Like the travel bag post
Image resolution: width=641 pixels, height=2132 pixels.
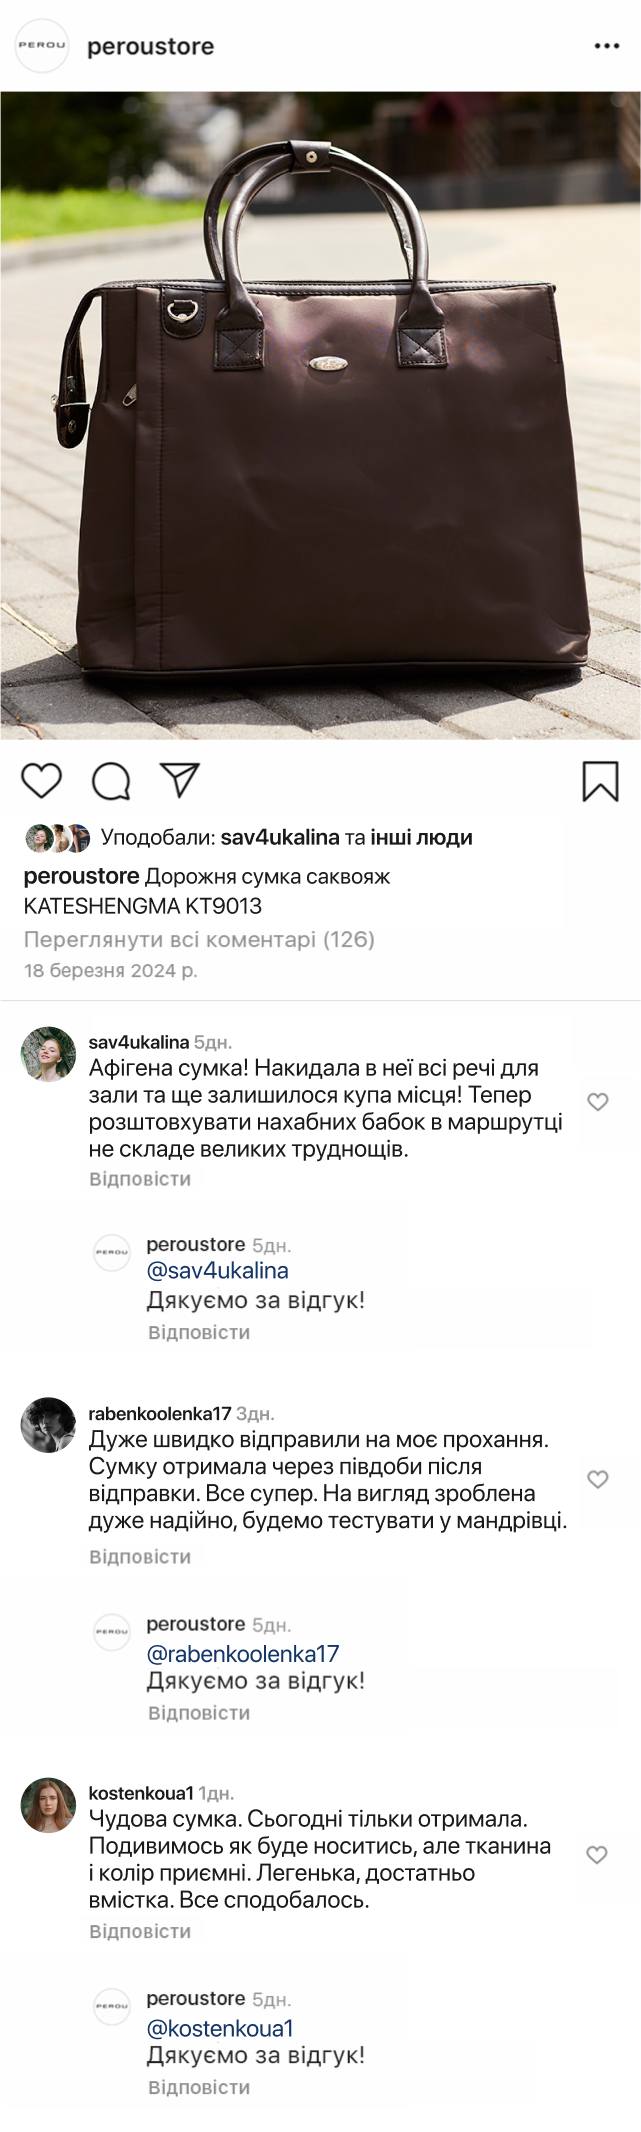[x=42, y=780]
